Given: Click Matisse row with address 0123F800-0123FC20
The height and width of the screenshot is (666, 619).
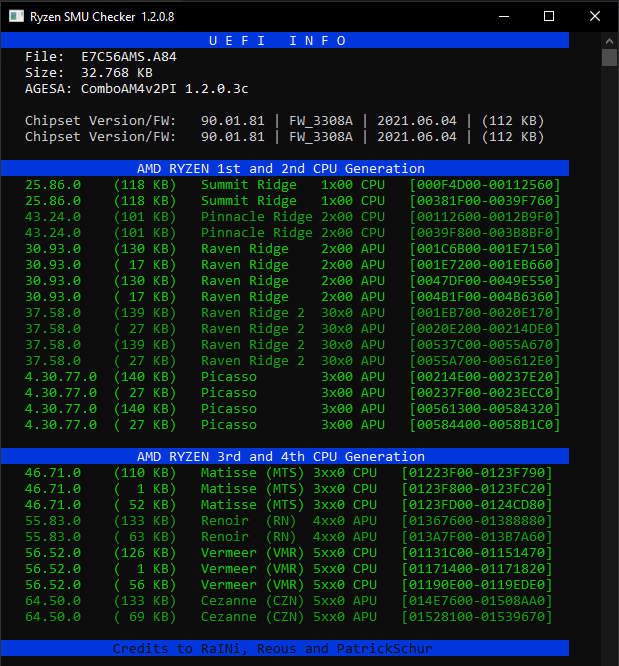Looking at the screenshot, I should (288, 488).
